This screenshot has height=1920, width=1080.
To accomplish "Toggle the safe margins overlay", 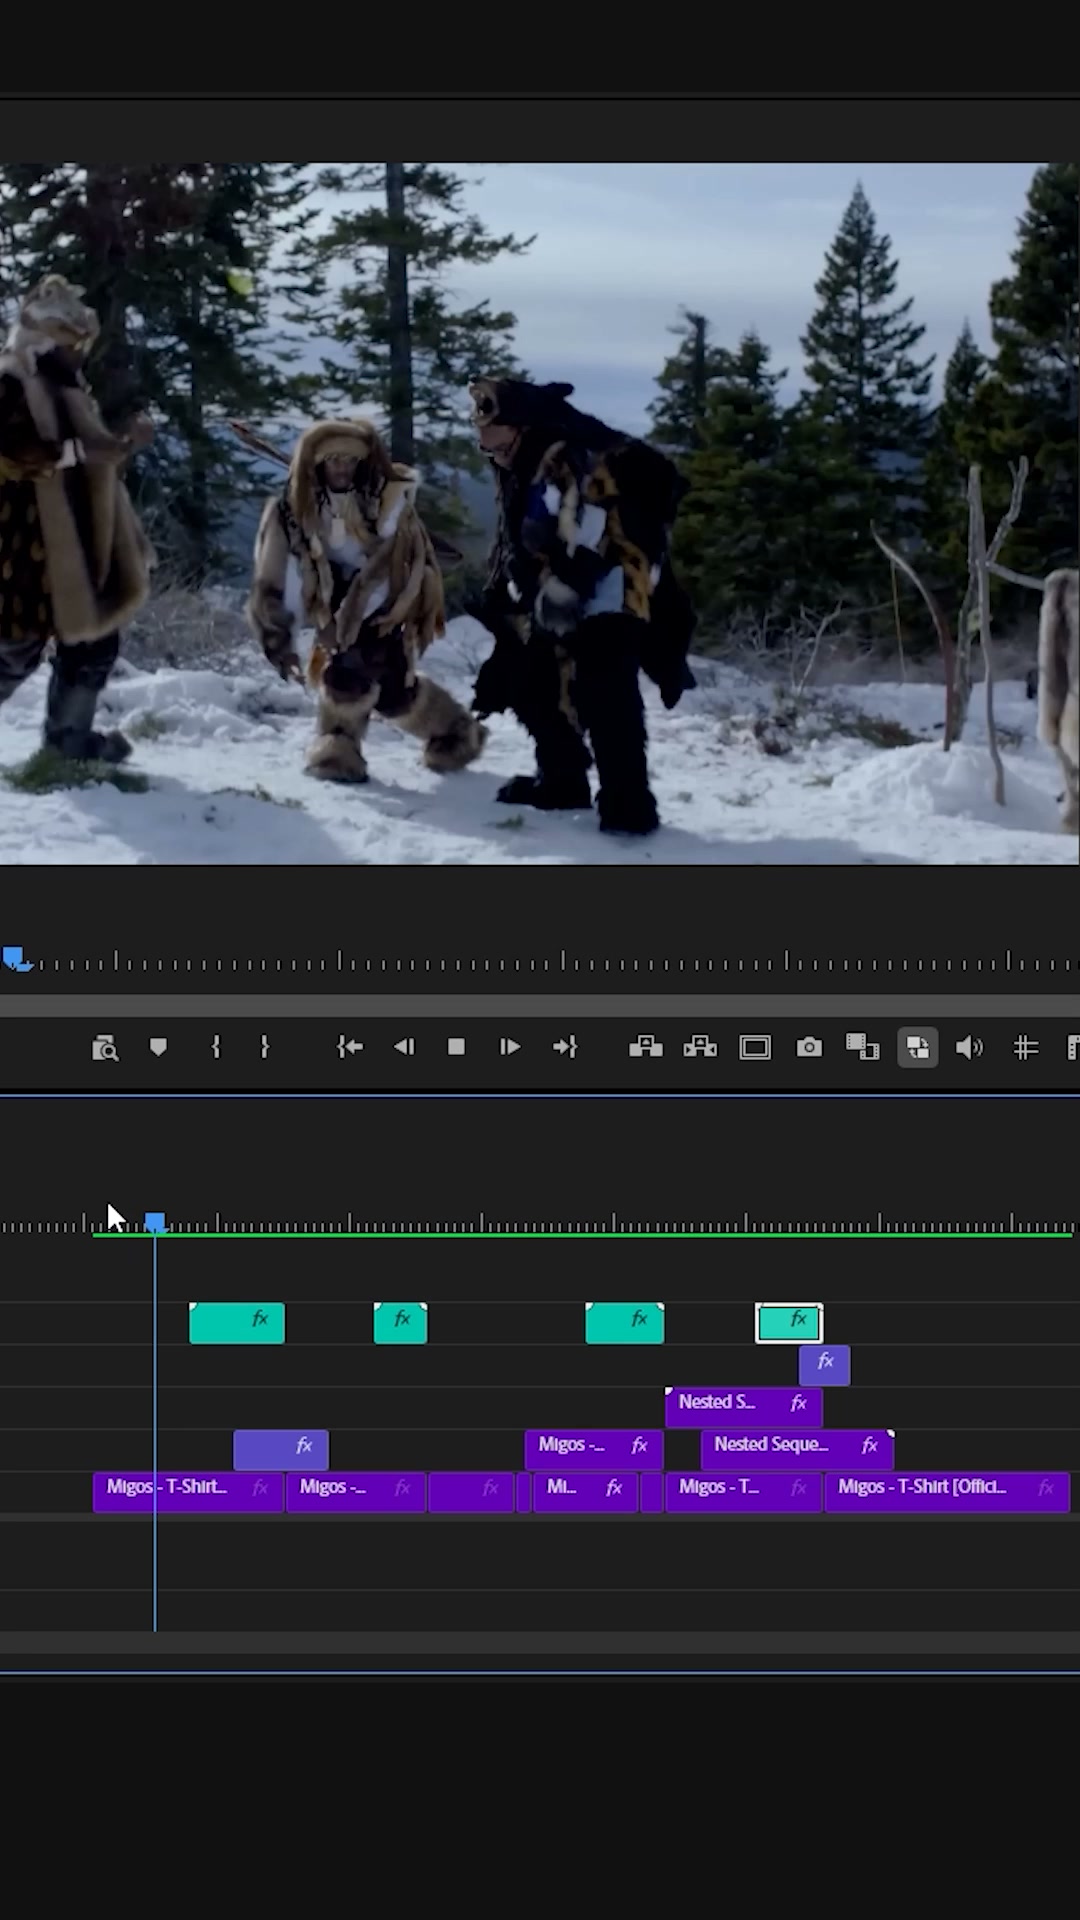I will tap(755, 1047).
